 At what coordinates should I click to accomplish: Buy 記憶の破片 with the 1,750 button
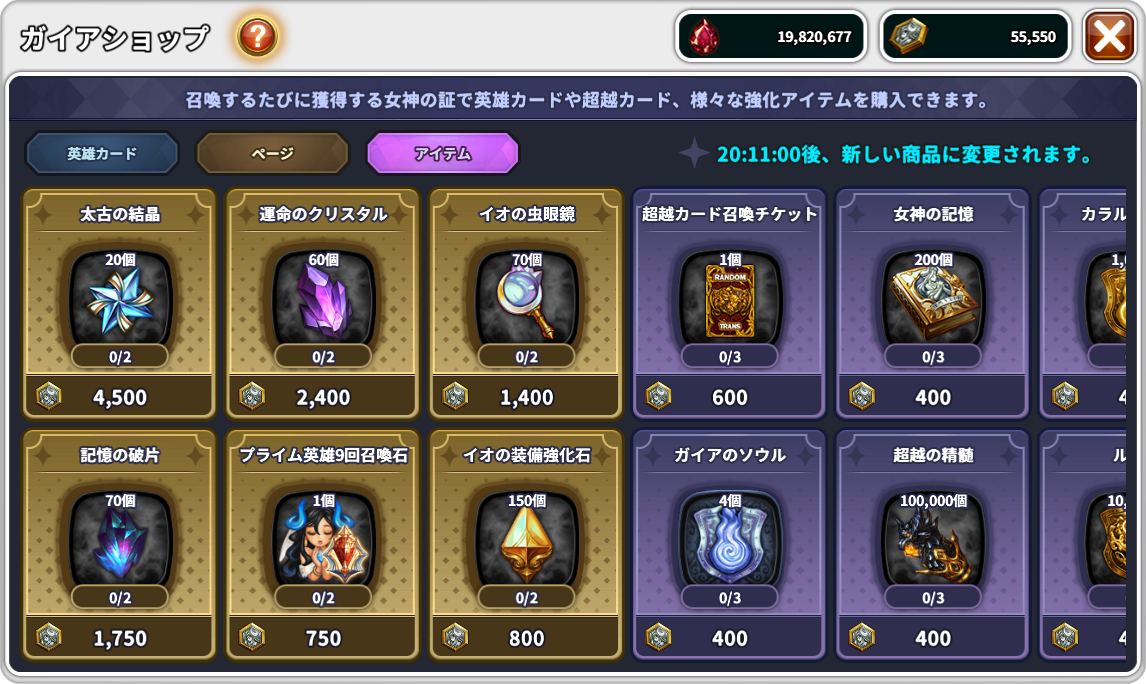tap(119, 638)
